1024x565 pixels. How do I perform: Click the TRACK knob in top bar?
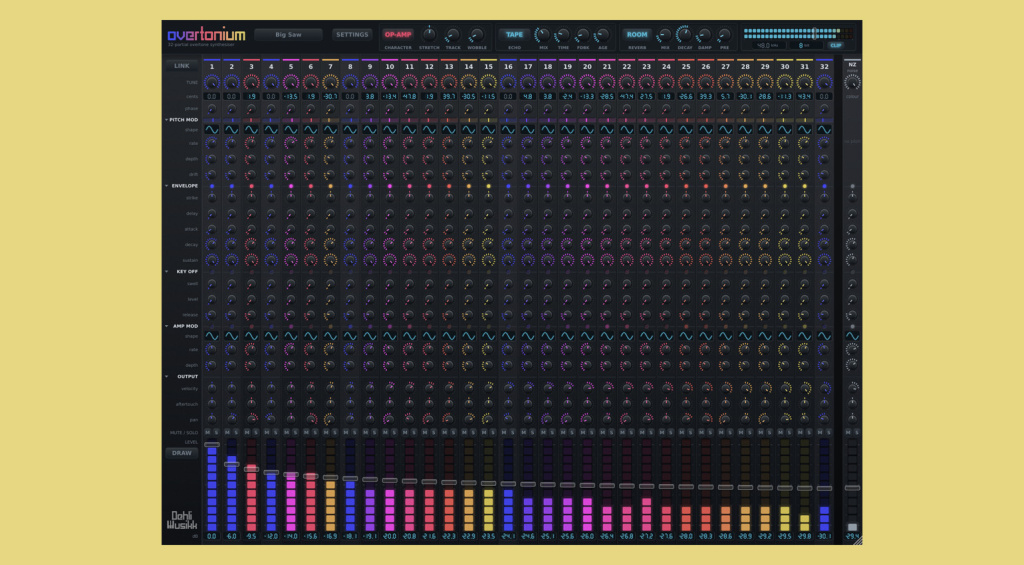click(453, 35)
